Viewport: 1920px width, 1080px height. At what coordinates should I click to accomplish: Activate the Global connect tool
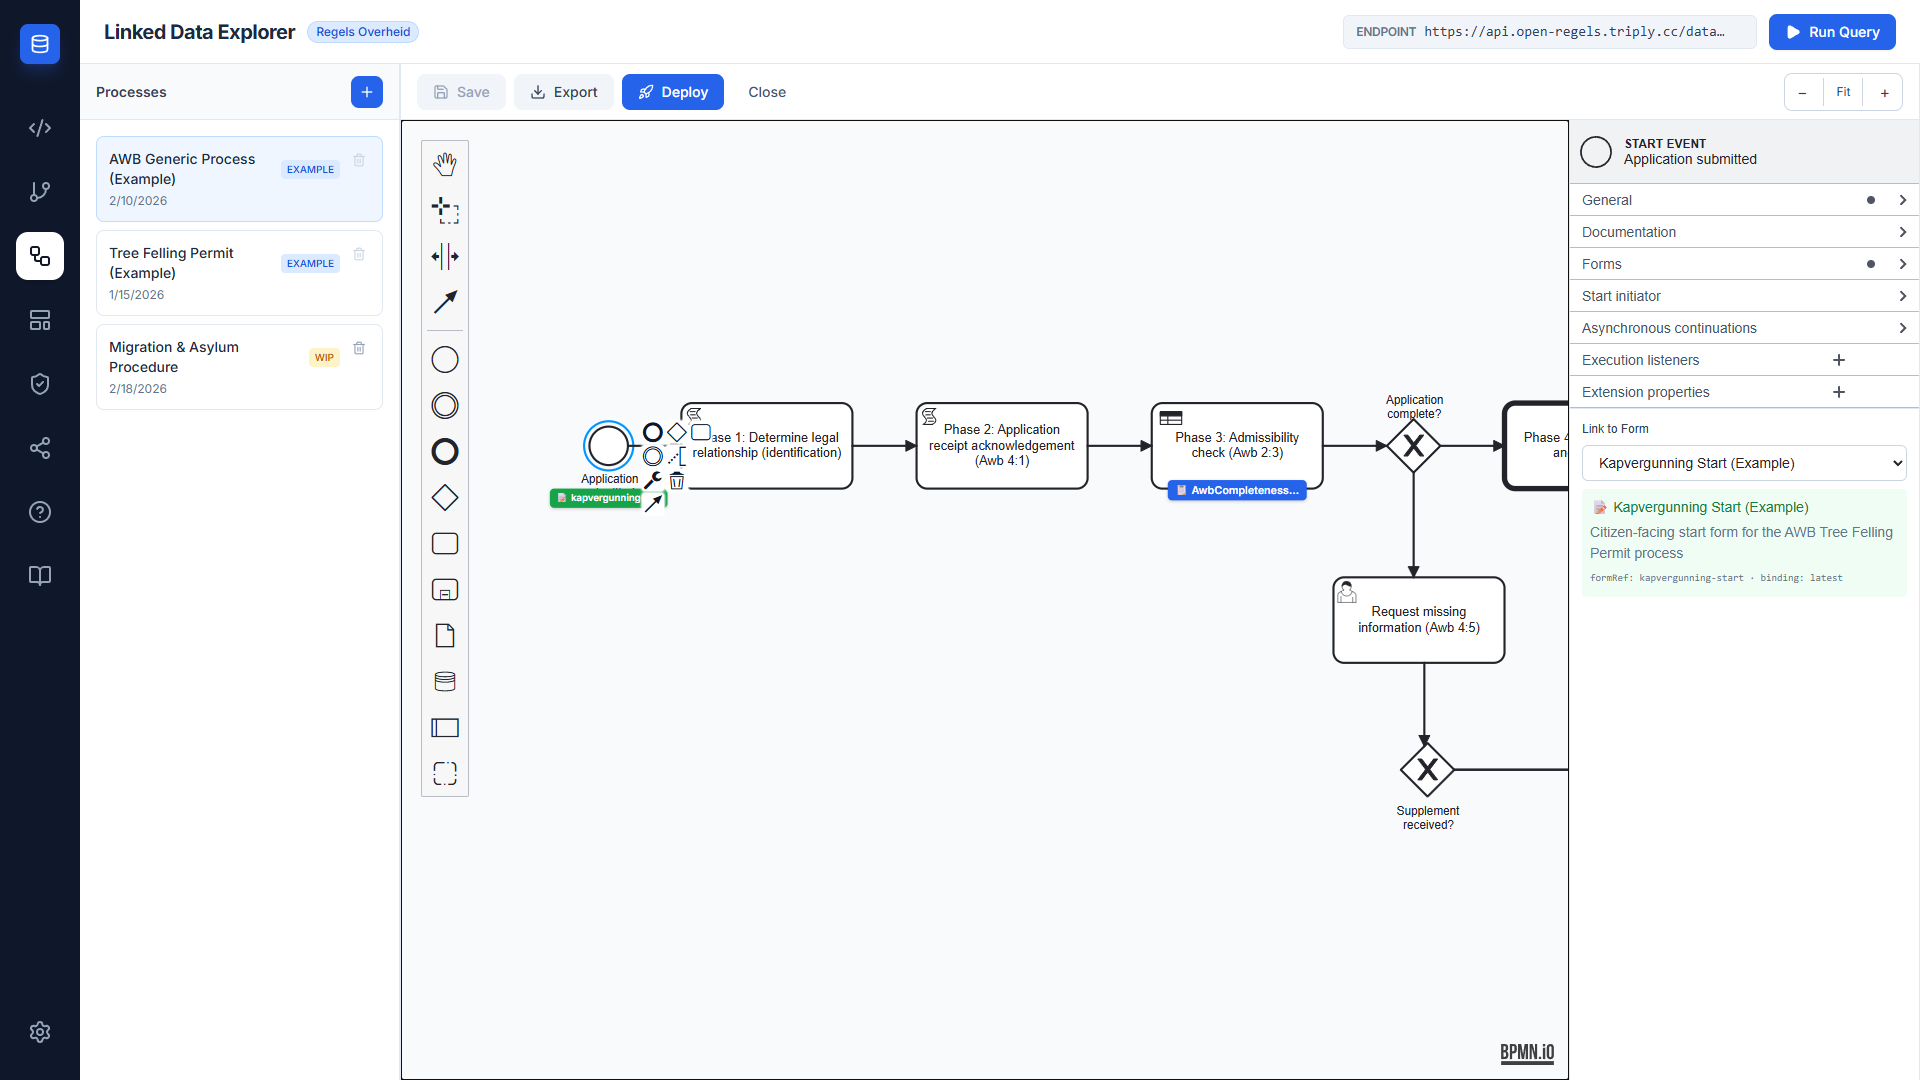[445, 301]
